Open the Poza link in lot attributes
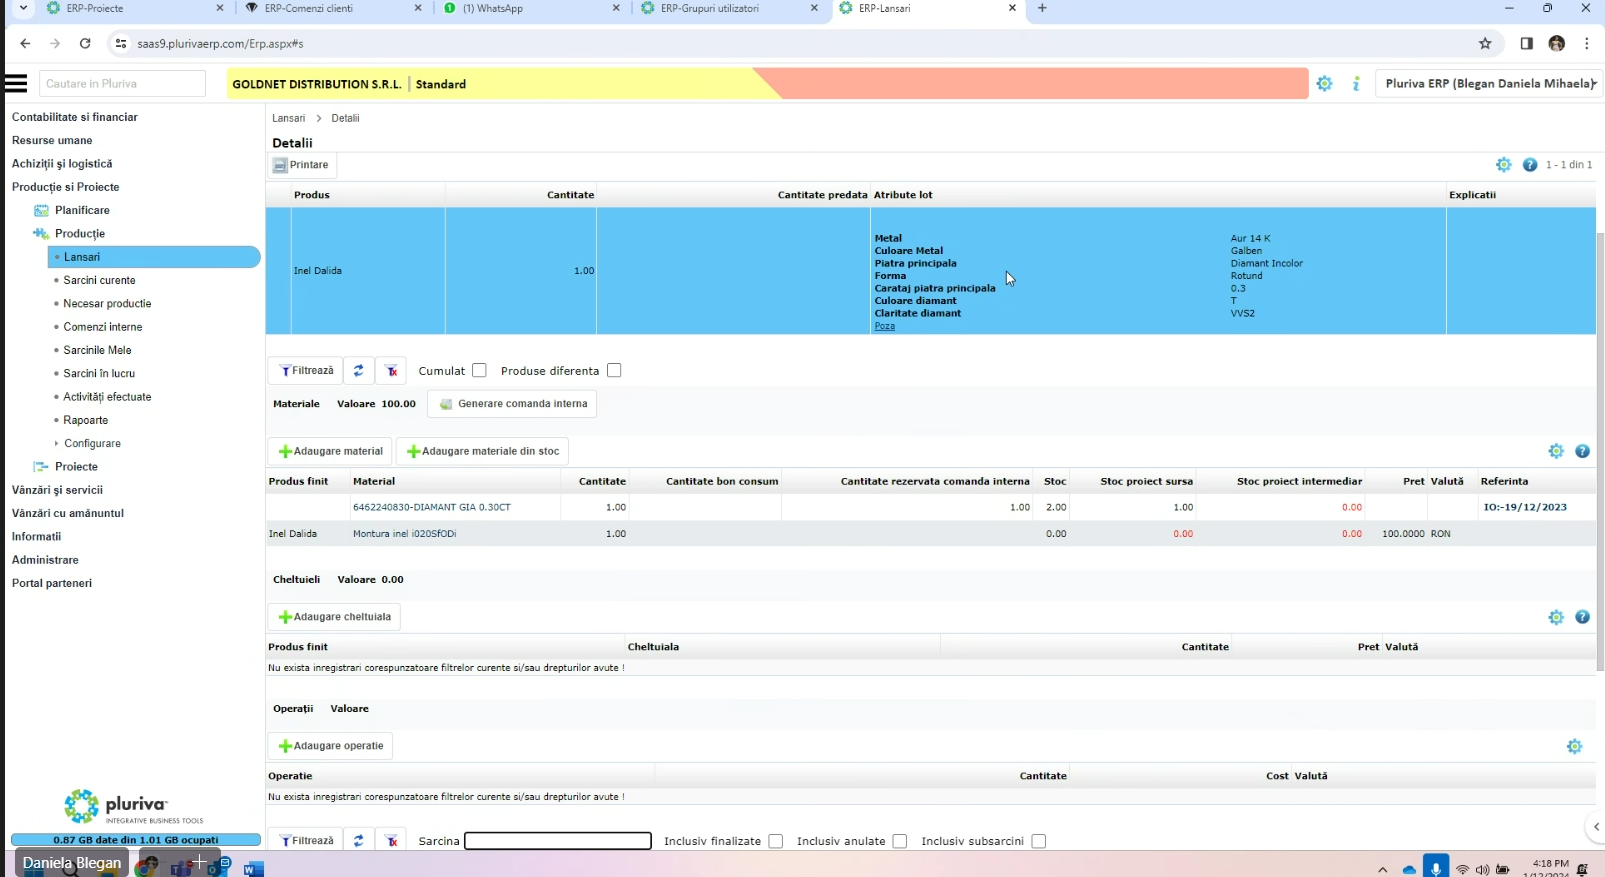 point(884,326)
